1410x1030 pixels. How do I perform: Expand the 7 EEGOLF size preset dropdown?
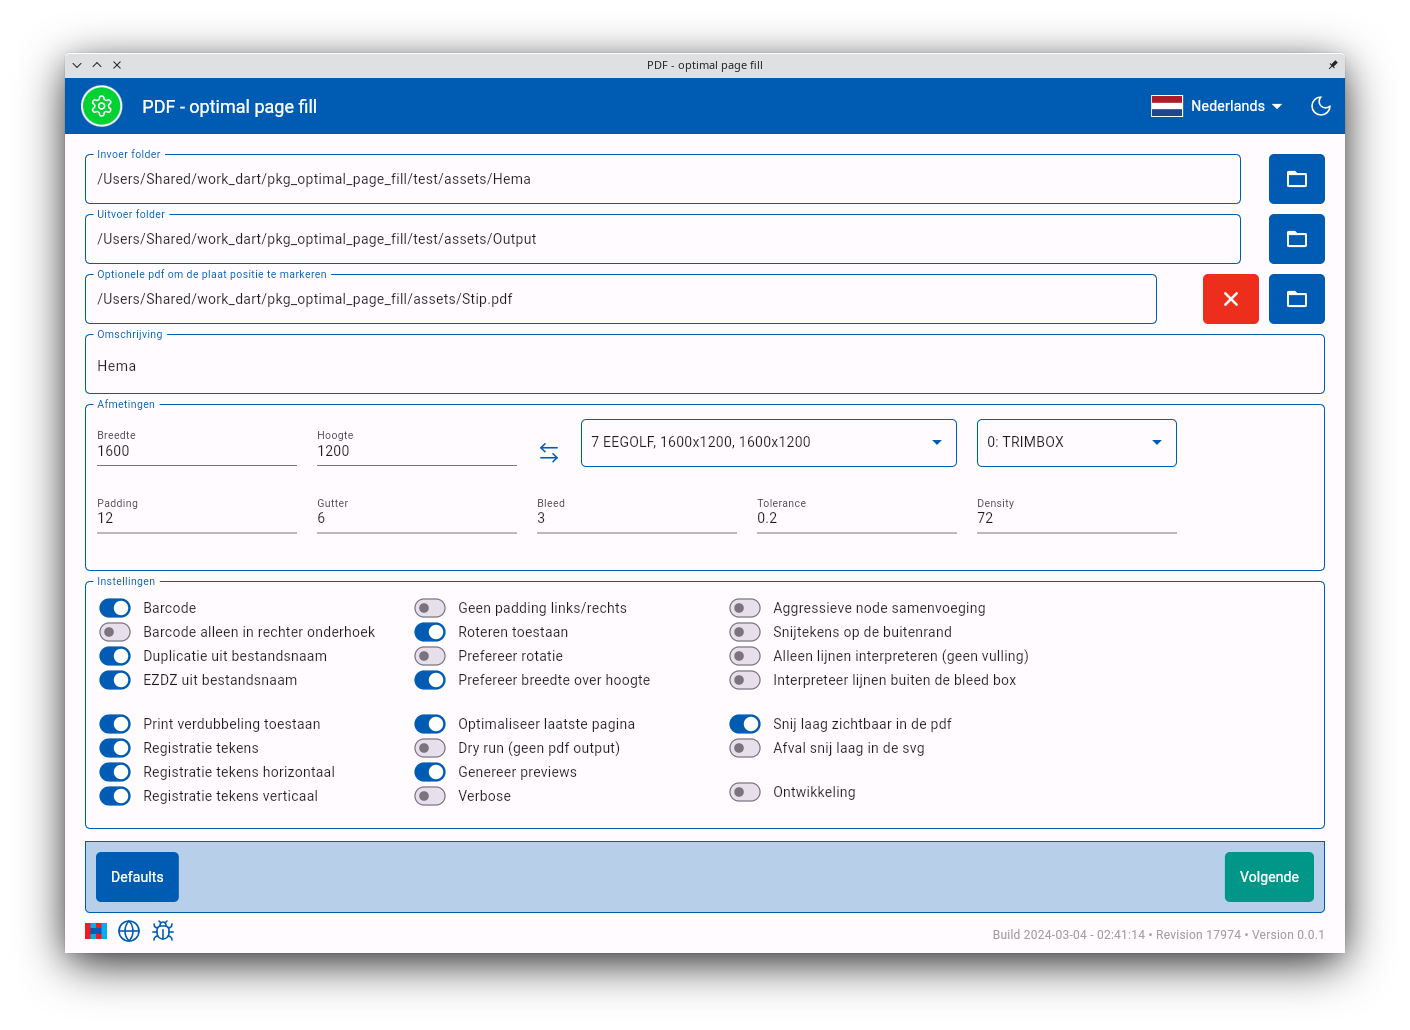coord(767,442)
